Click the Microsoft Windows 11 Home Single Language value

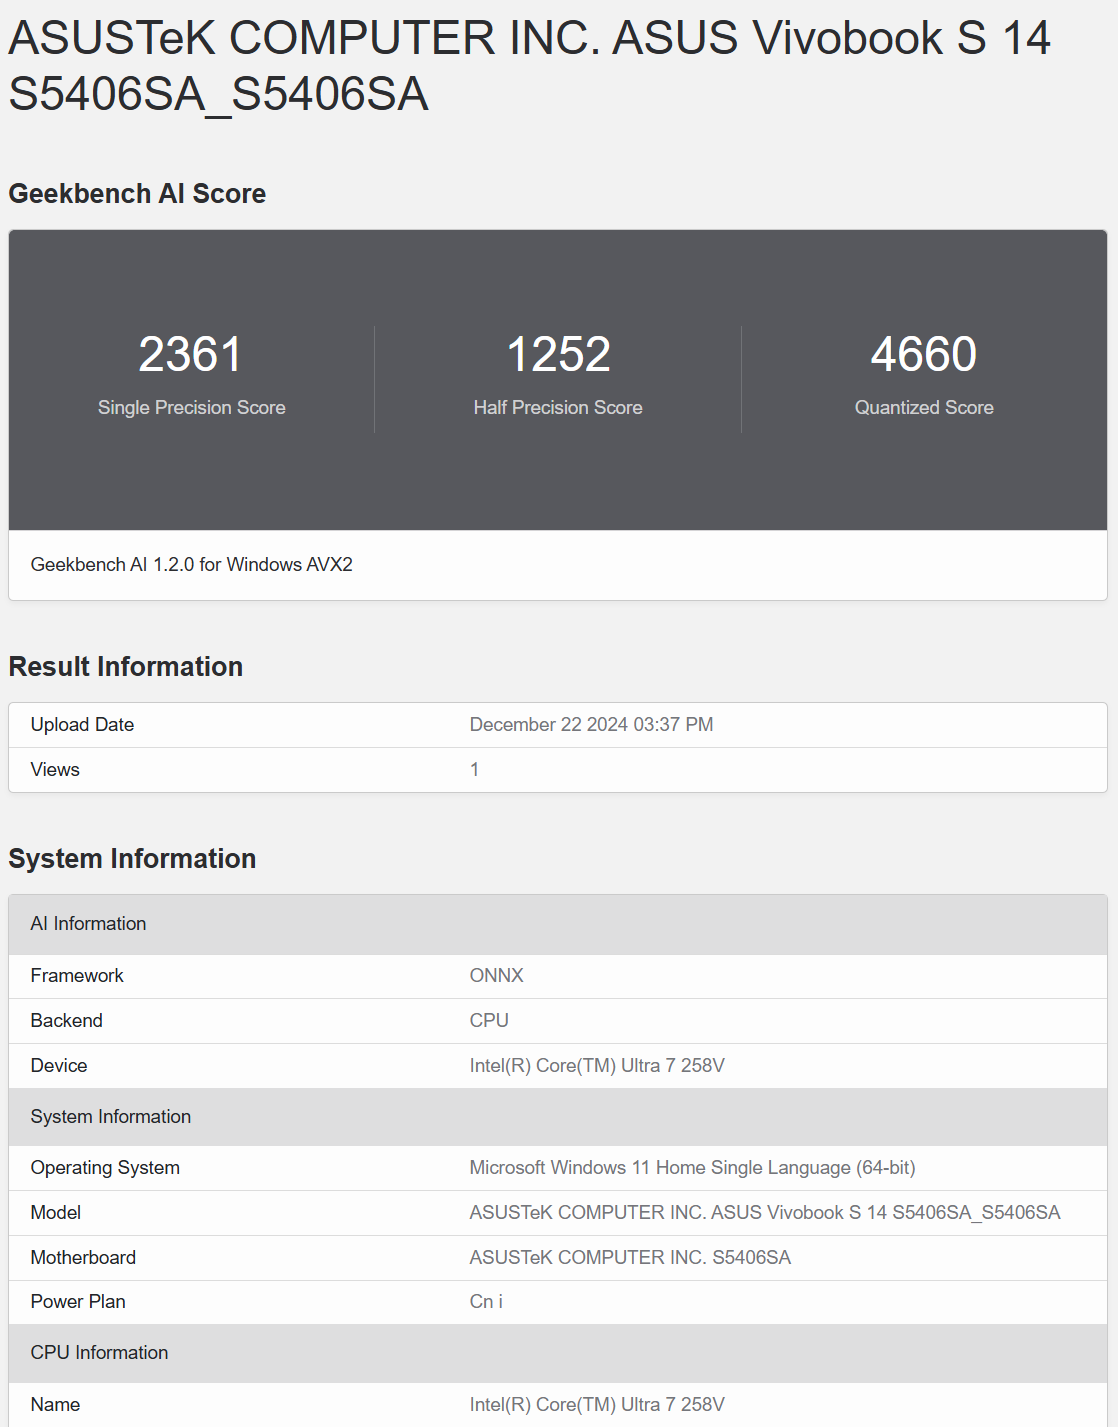click(693, 1167)
